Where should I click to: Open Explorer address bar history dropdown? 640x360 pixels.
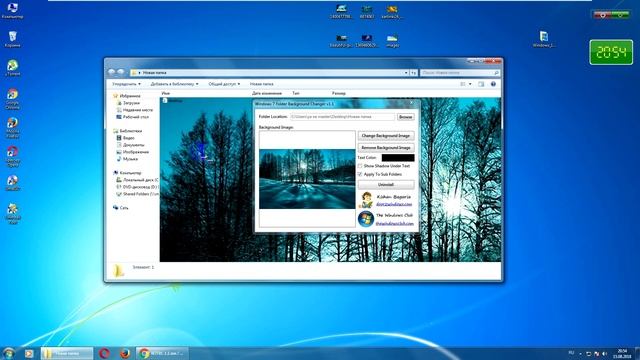click(406, 73)
